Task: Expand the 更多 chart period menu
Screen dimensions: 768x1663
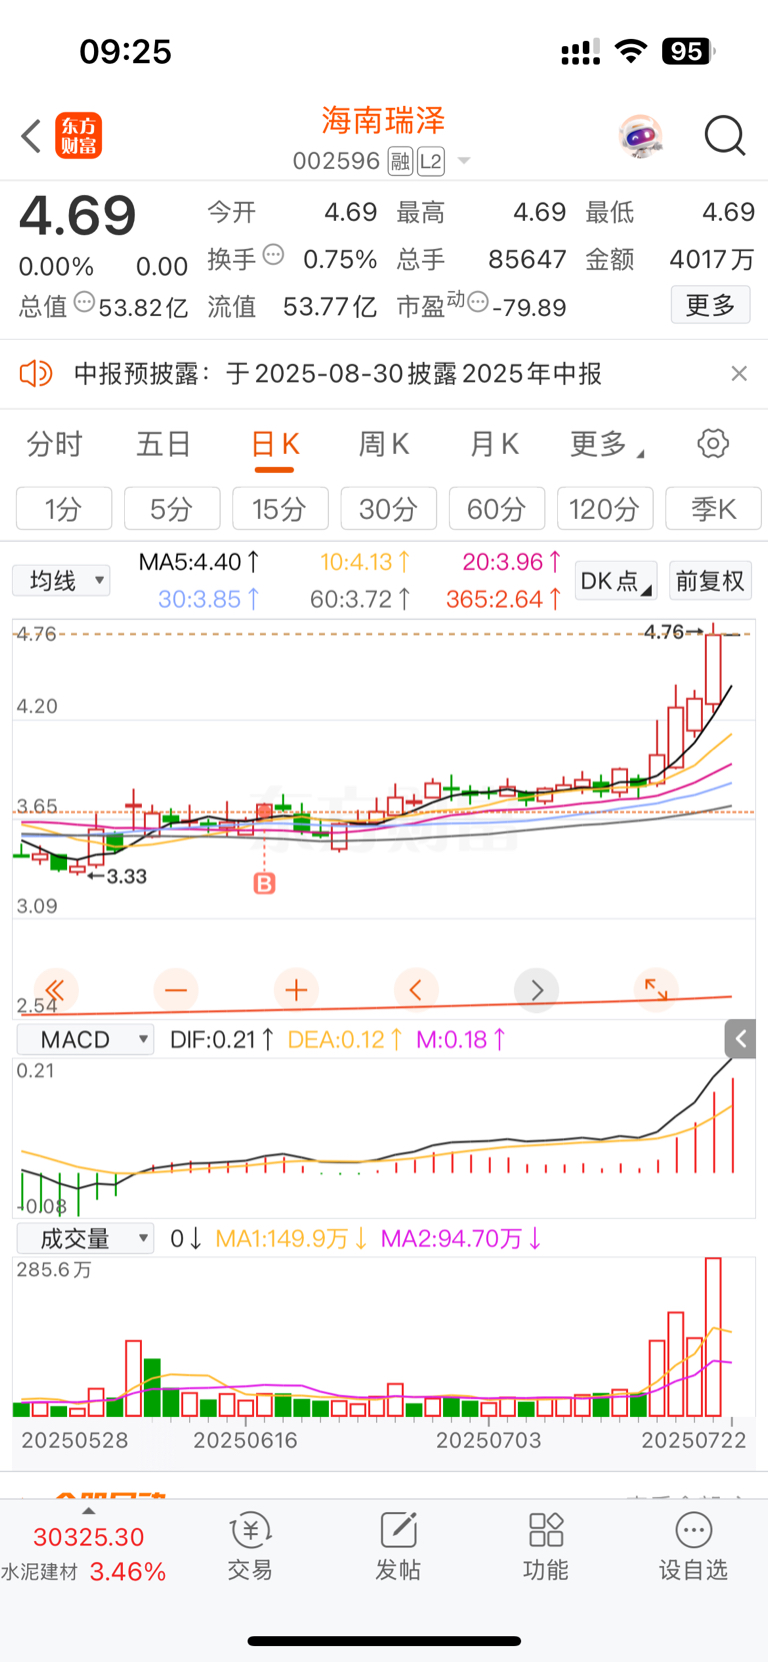Action: point(607,444)
